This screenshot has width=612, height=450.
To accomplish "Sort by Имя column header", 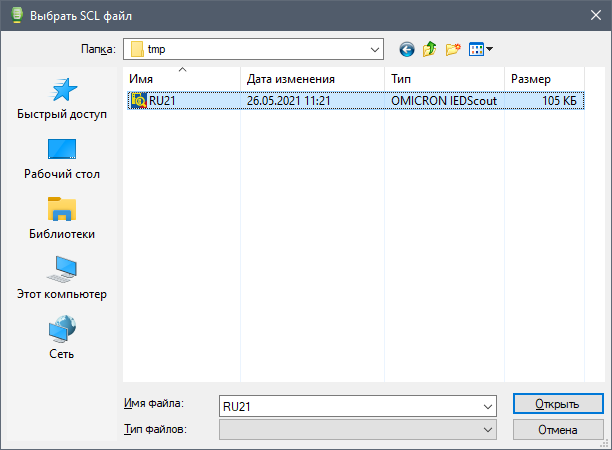I will [x=180, y=78].
